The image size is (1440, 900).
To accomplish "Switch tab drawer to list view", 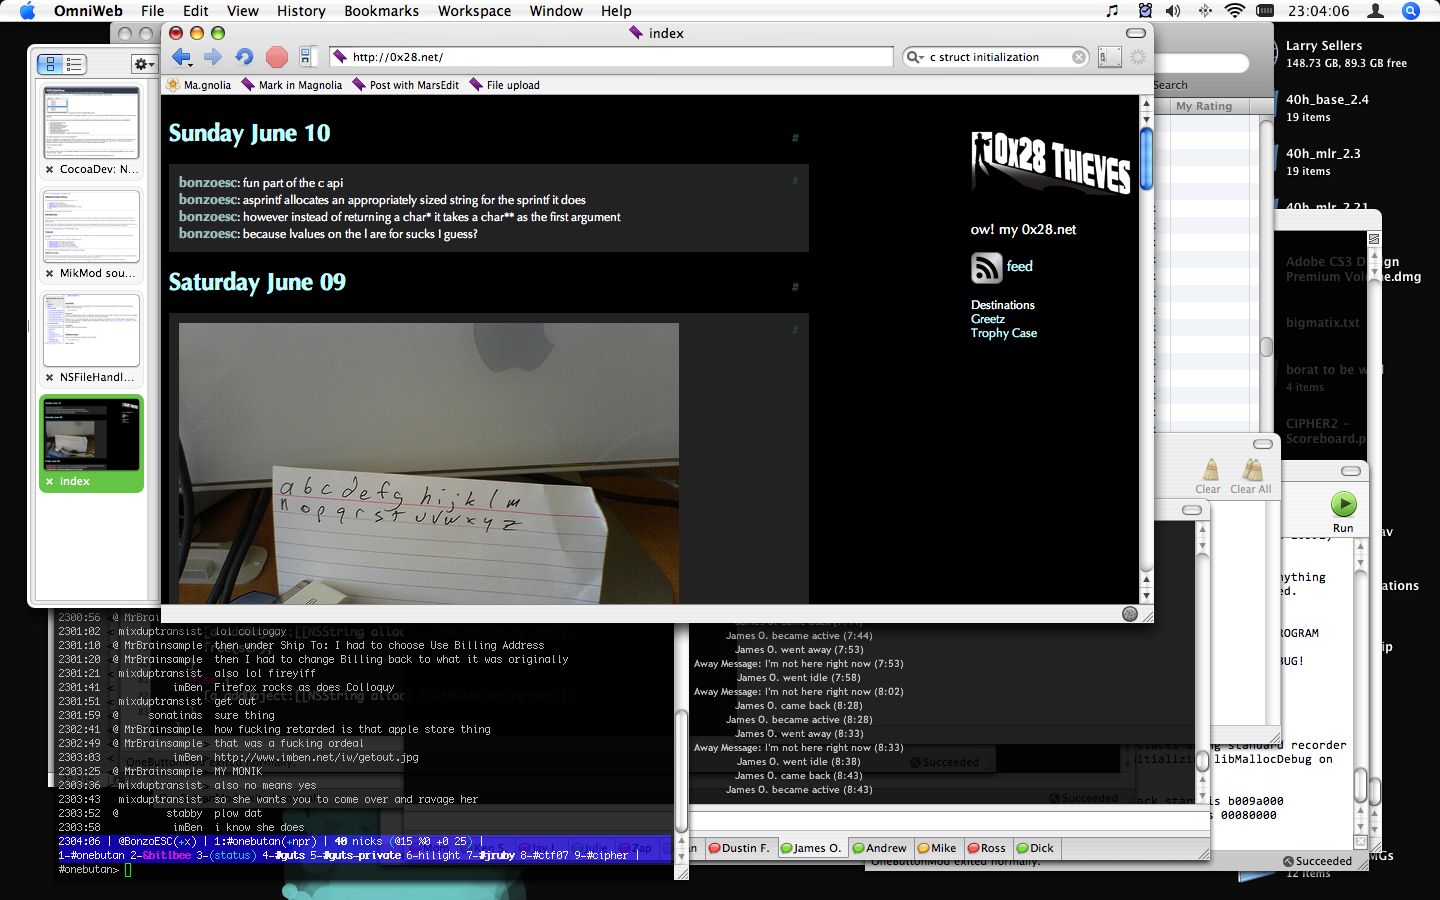I will click(74, 64).
